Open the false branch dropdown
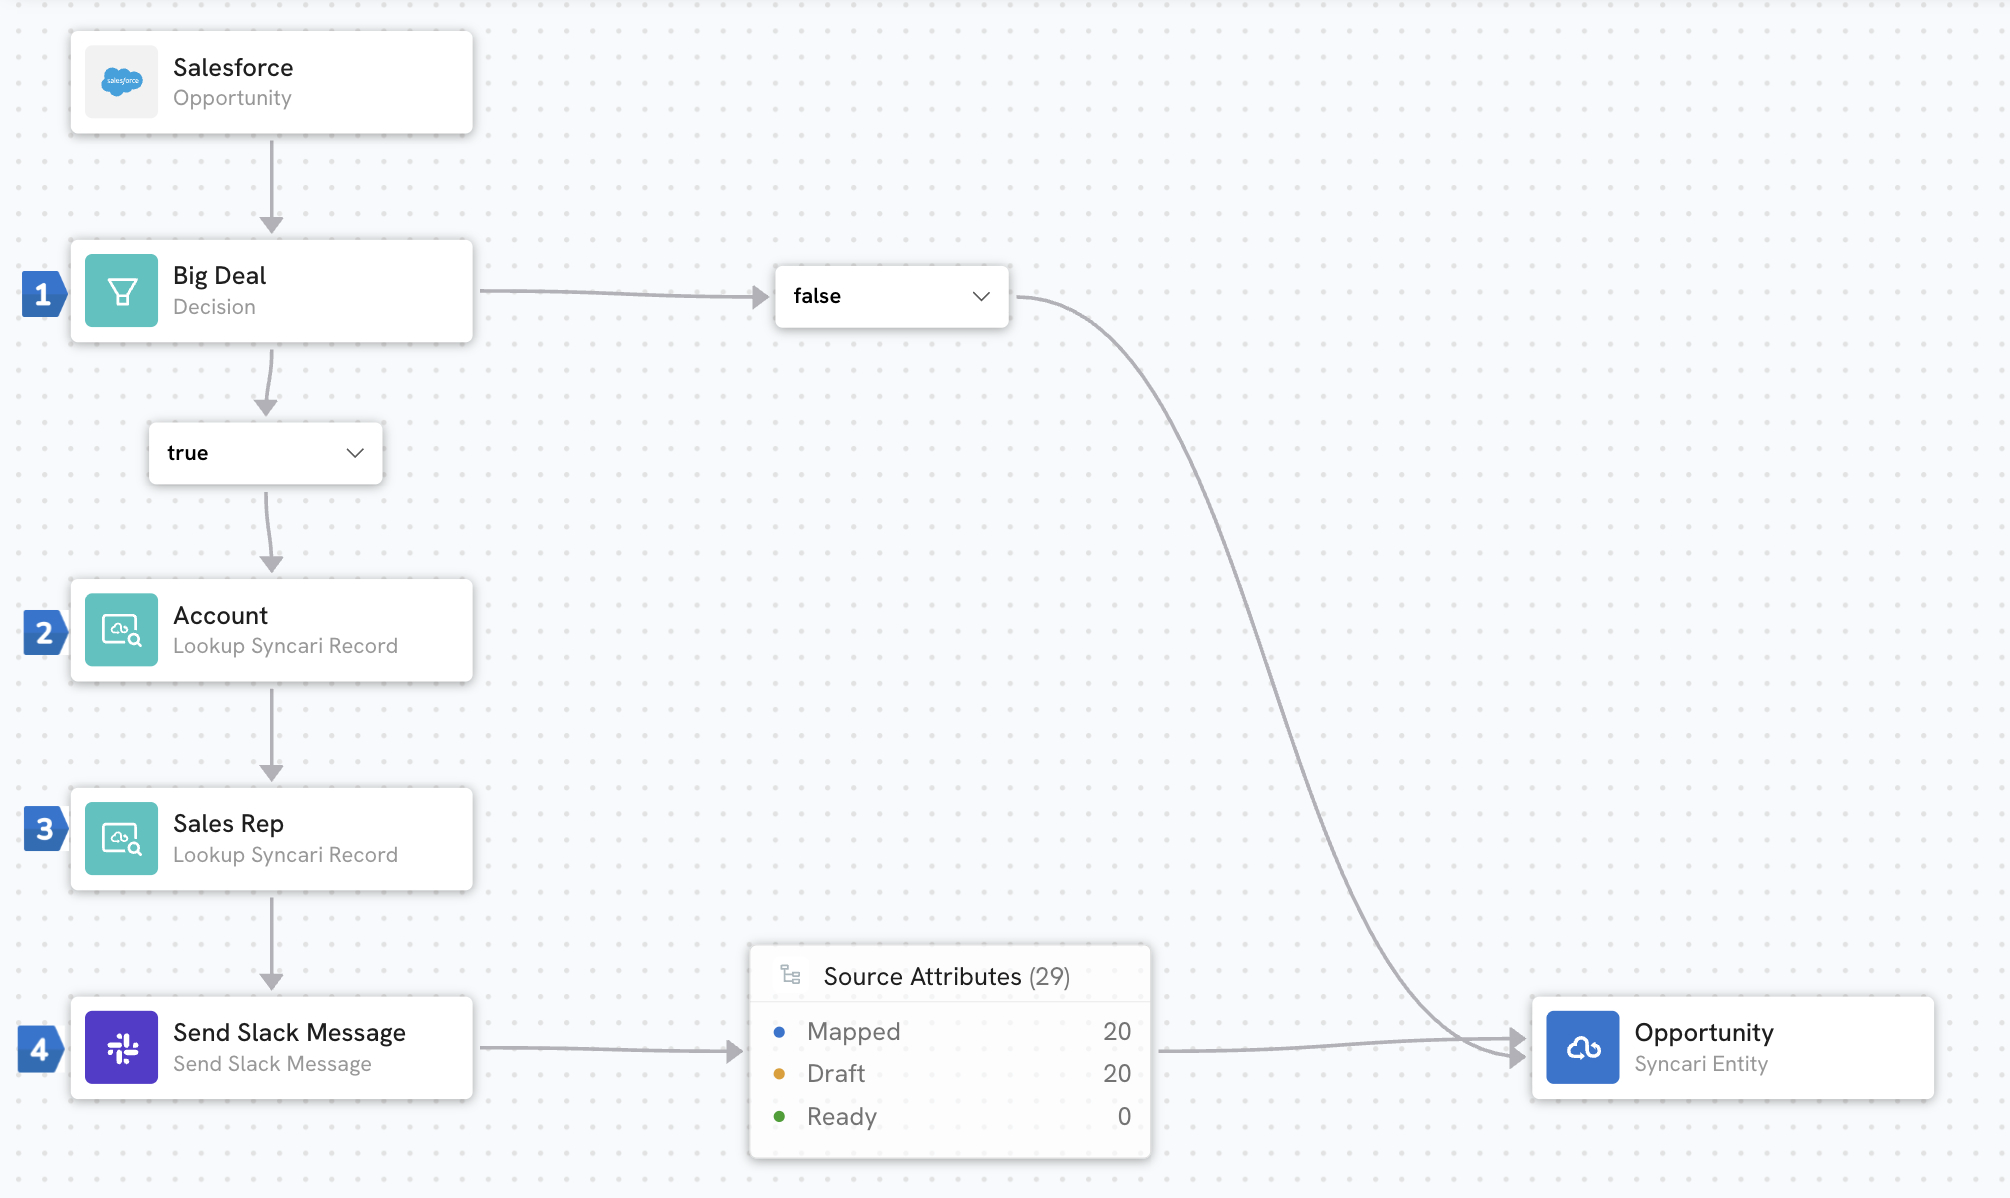This screenshot has height=1198, width=2010. [892, 296]
